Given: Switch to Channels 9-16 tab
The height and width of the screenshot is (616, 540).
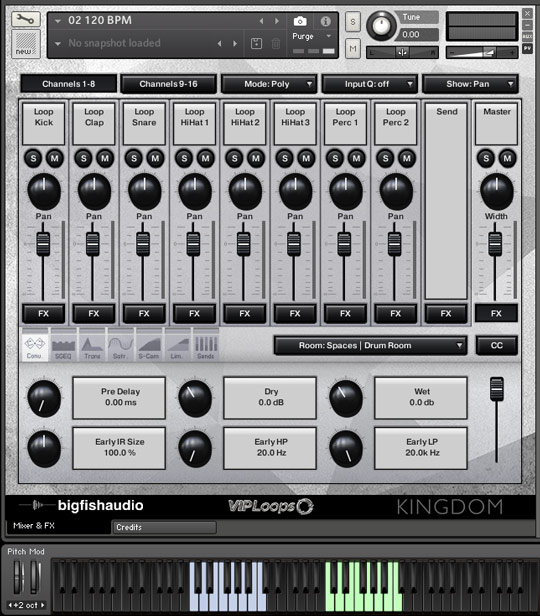Looking at the screenshot, I should 168,84.
